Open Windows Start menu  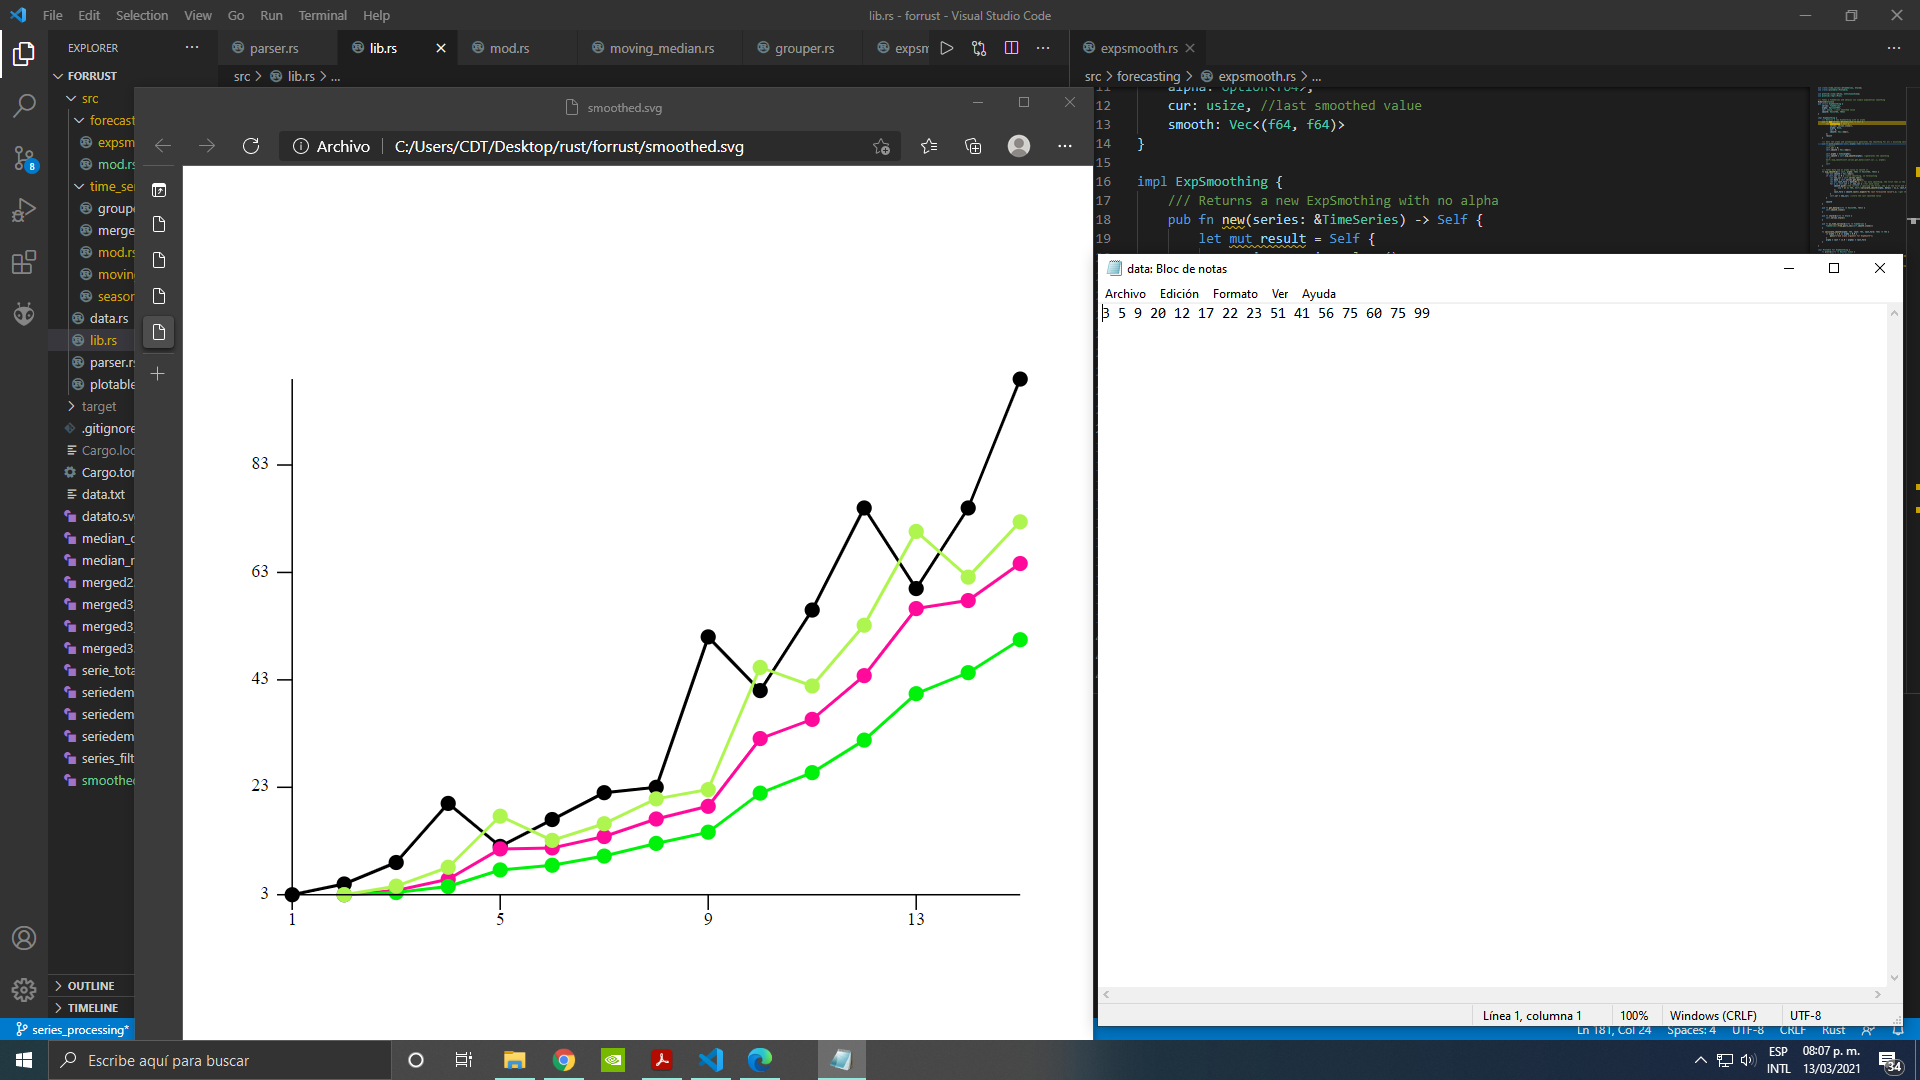point(24,1060)
